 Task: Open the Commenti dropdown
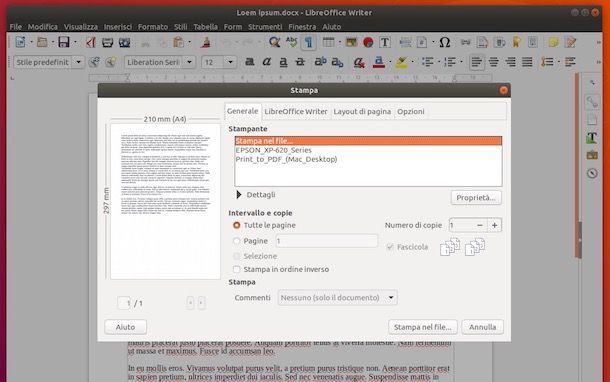coord(338,298)
